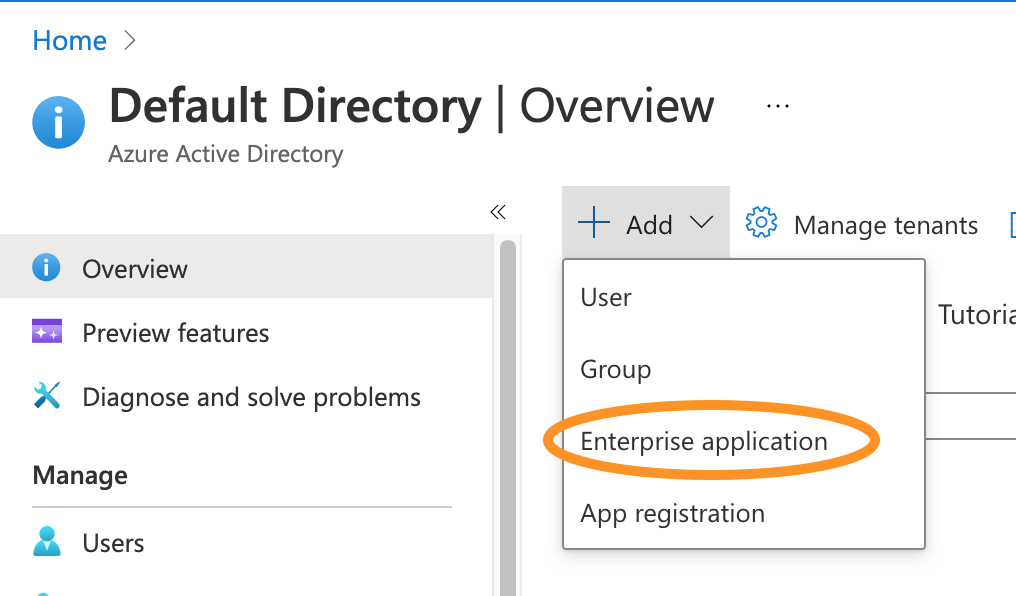Image resolution: width=1016 pixels, height=596 pixels.
Task: Click the plus icon on the Add button
Action: pos(594,224)
